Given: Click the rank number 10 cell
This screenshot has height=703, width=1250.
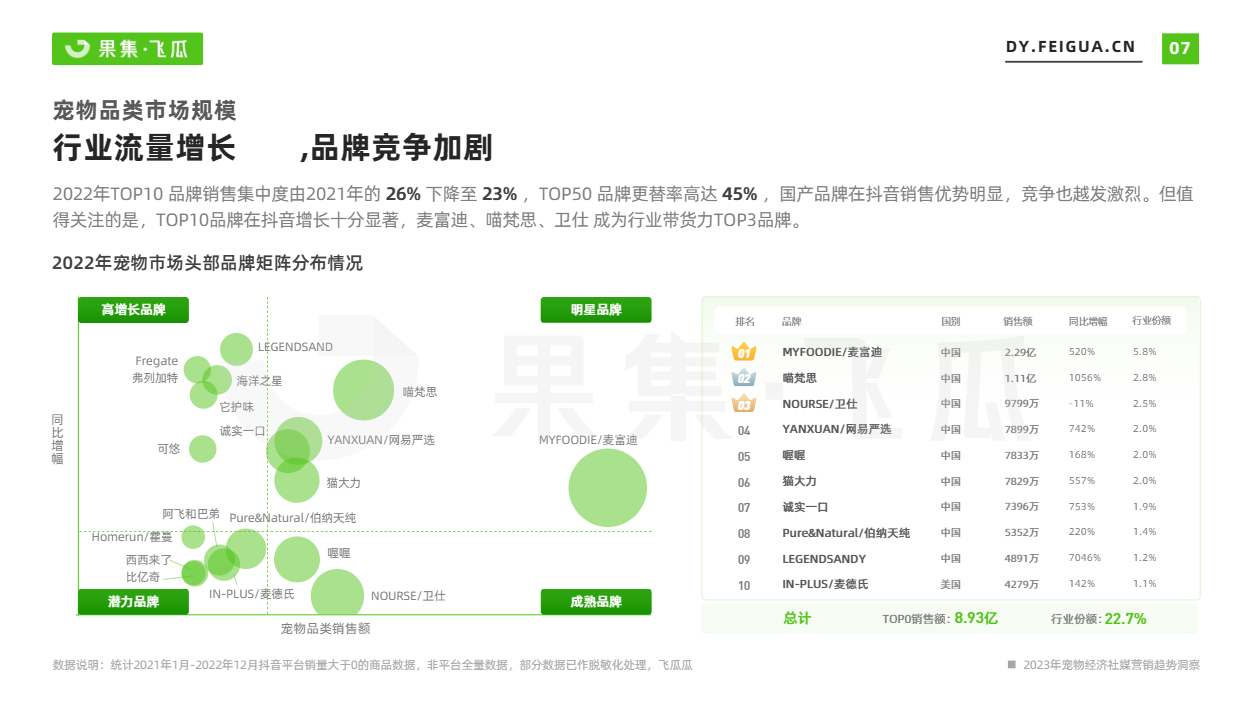Looking at the screenshot, I should (743, 585).
